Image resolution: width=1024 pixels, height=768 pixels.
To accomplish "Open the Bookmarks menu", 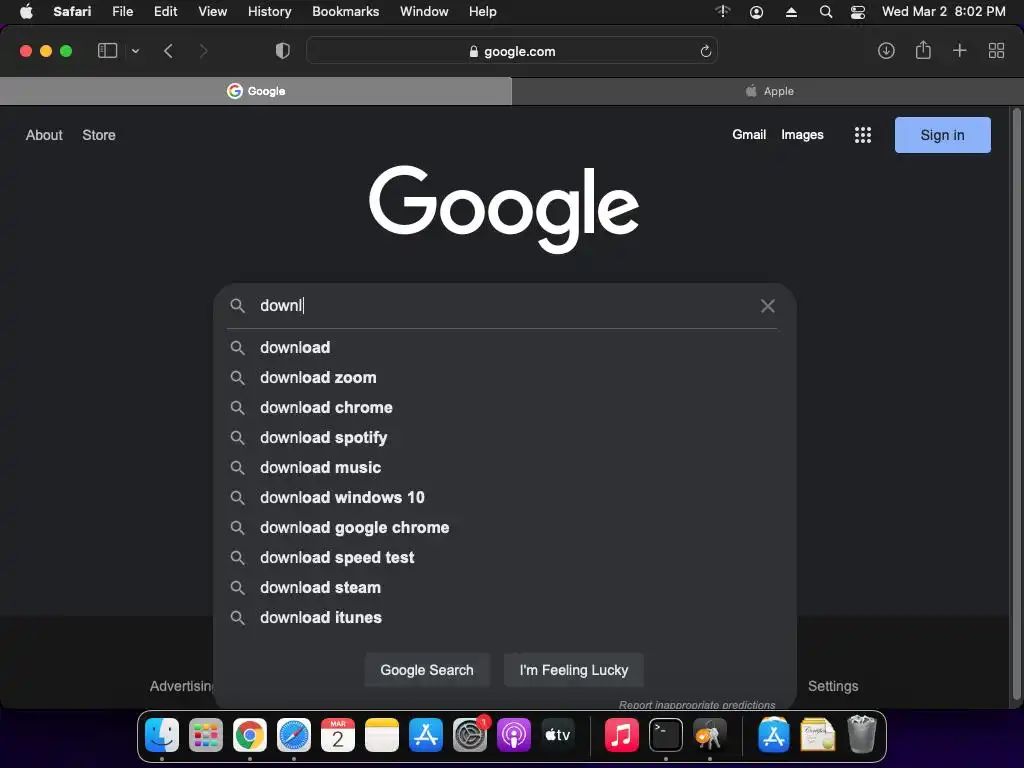I will [345, 12].
